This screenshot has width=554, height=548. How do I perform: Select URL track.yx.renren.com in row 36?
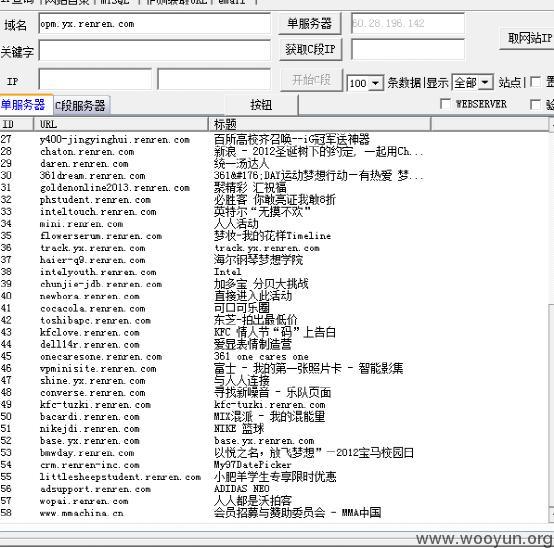(x=93, y=248)
